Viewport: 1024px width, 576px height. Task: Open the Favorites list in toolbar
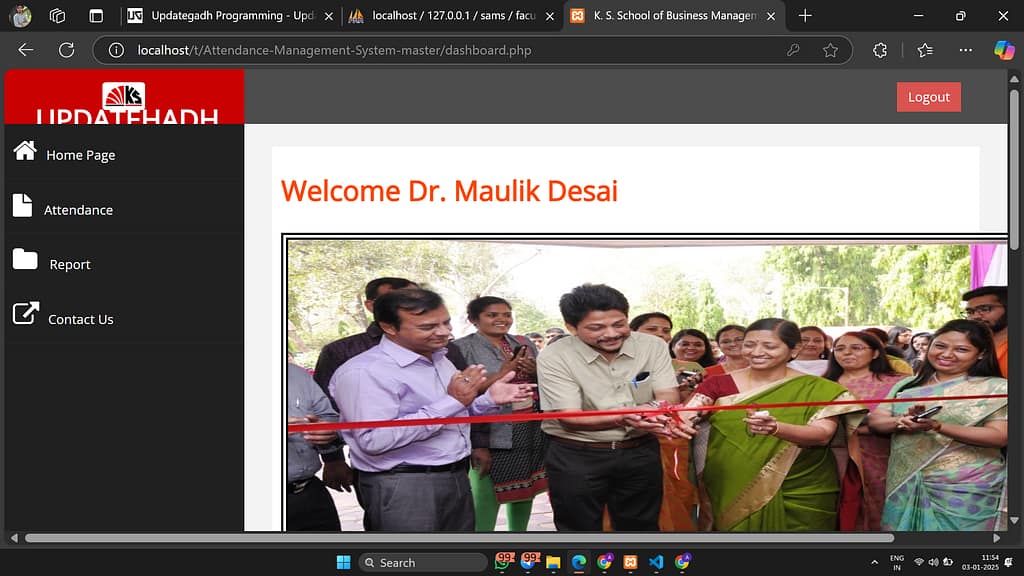click(x=925, y=50)
